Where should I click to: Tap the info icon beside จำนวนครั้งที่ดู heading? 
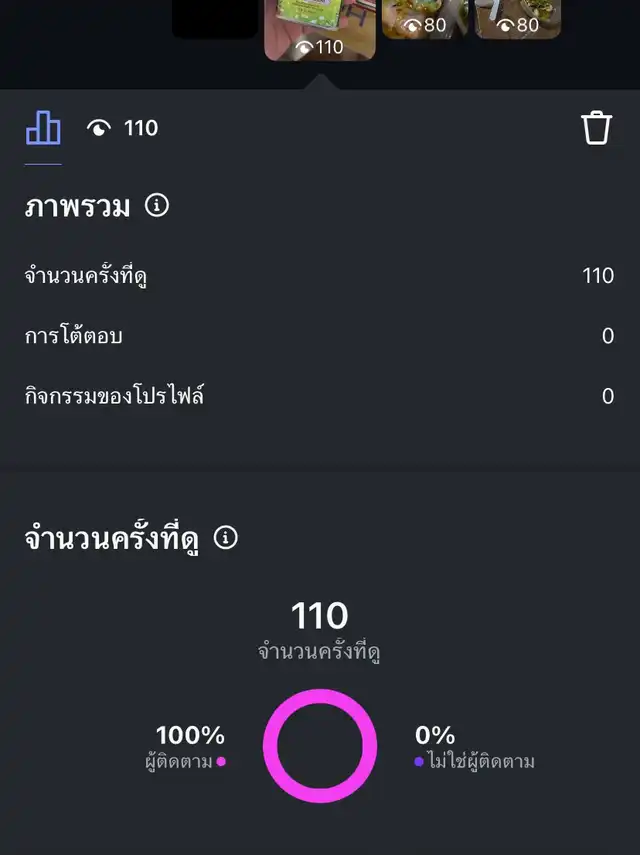click(x=226, y=538)
